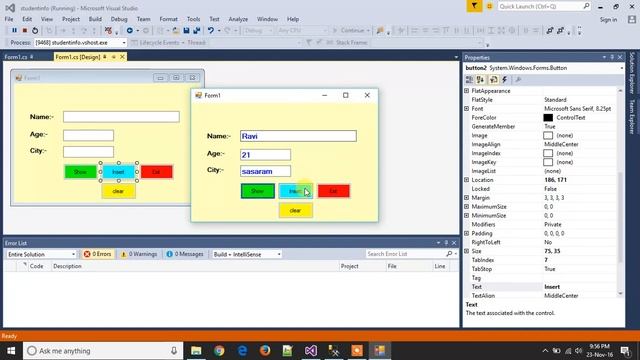Screen dimensions: 640x360
Task: Click the City field containing sasaram
Action: coord(266,171)
